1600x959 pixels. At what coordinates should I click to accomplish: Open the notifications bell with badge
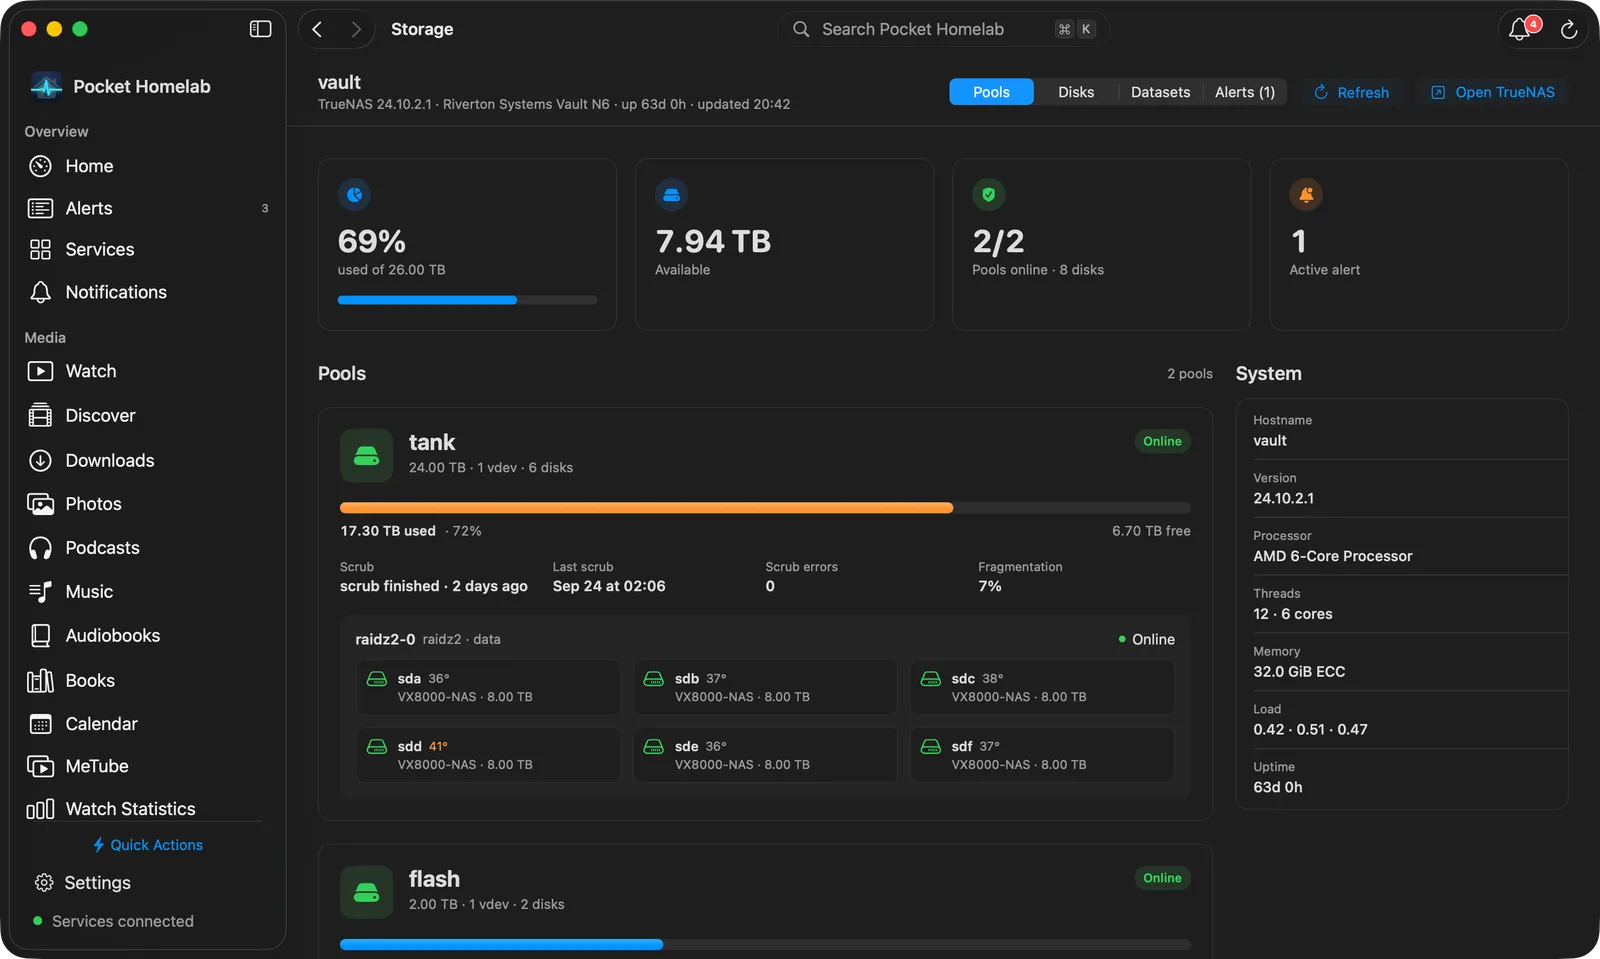pyautogui.click(x=1521, y=28)
